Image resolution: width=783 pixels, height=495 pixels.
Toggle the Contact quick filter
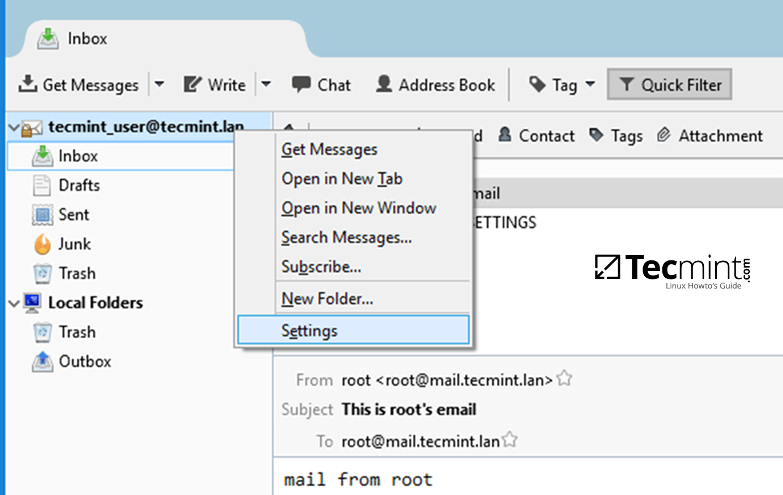click(536, 135)
